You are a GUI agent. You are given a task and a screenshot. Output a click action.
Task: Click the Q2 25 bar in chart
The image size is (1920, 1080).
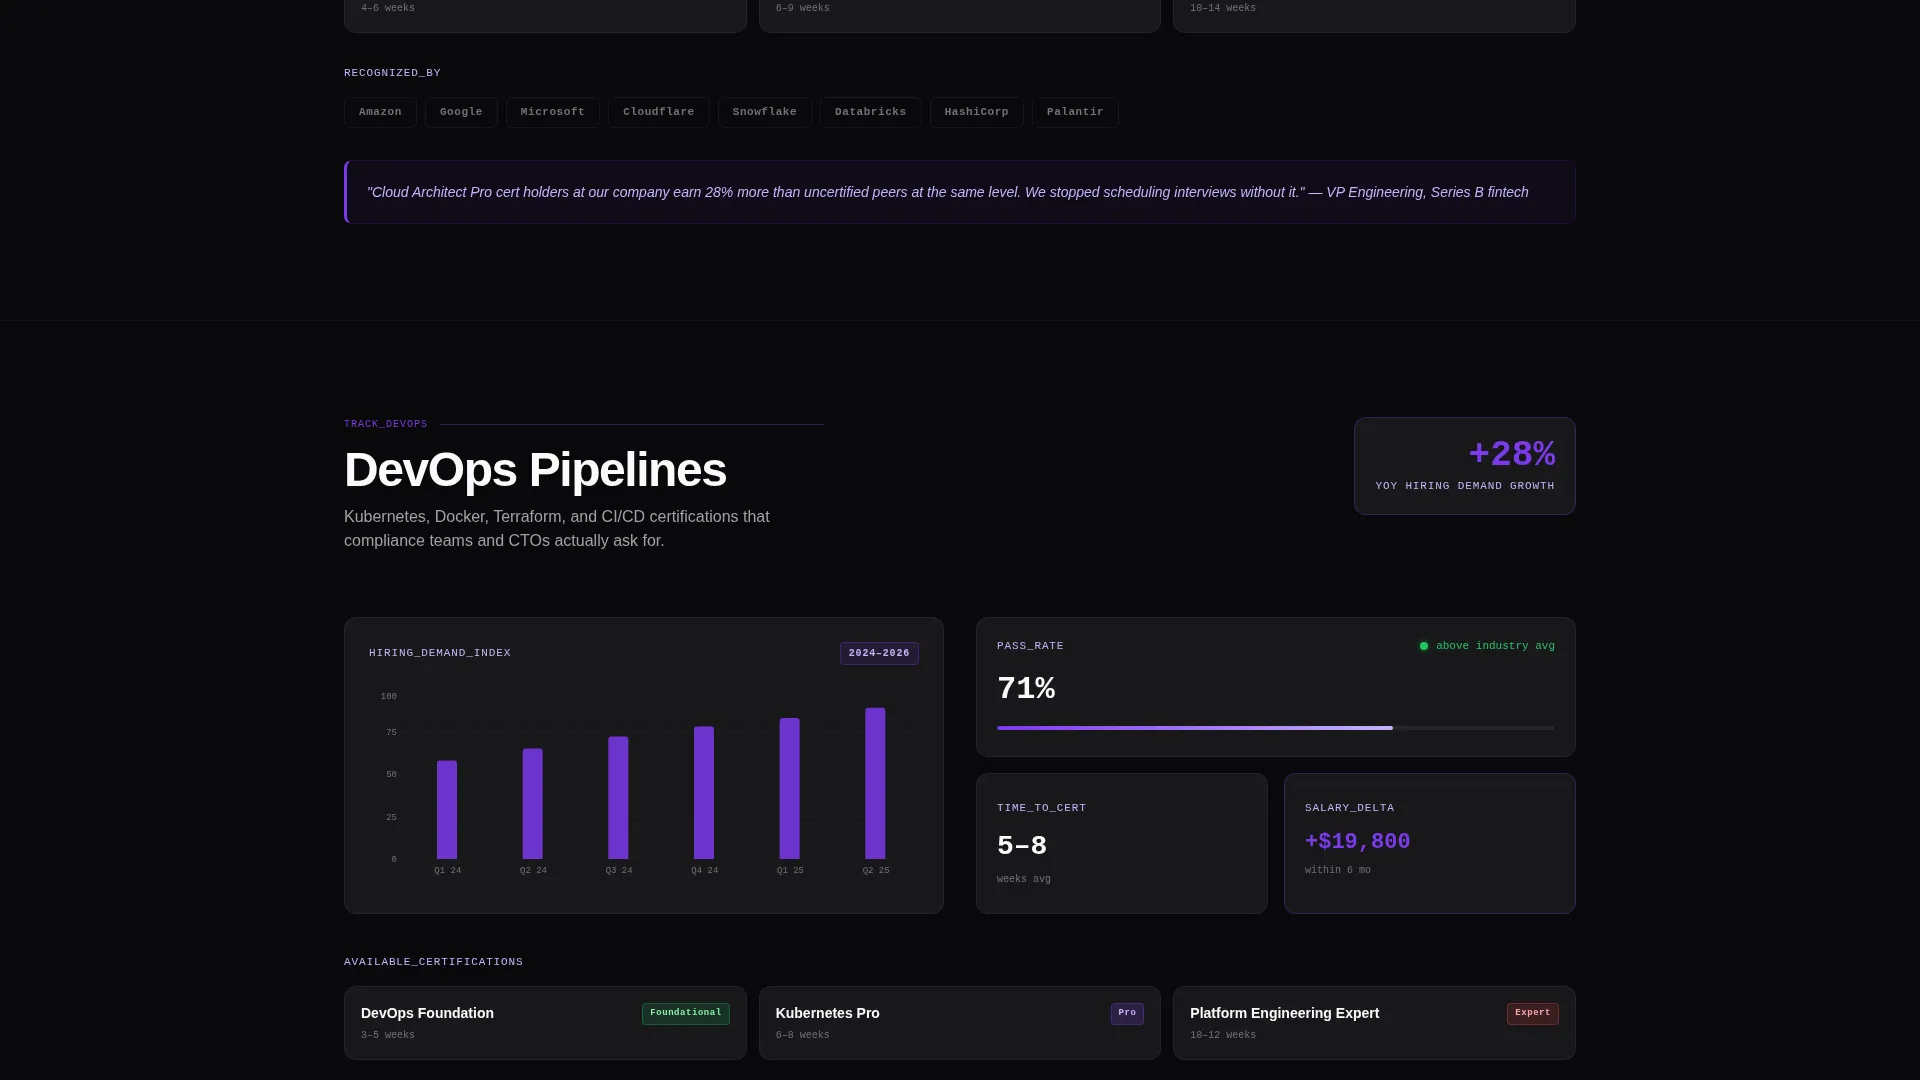875,783
